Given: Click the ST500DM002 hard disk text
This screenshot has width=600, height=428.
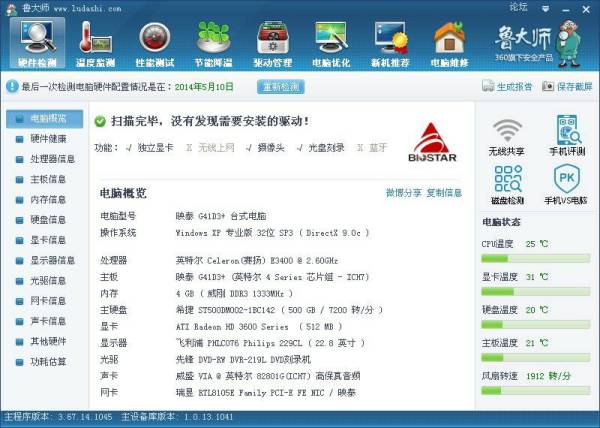Looking at the screenshot, I should pyautogui.click(x=279, y=310).
